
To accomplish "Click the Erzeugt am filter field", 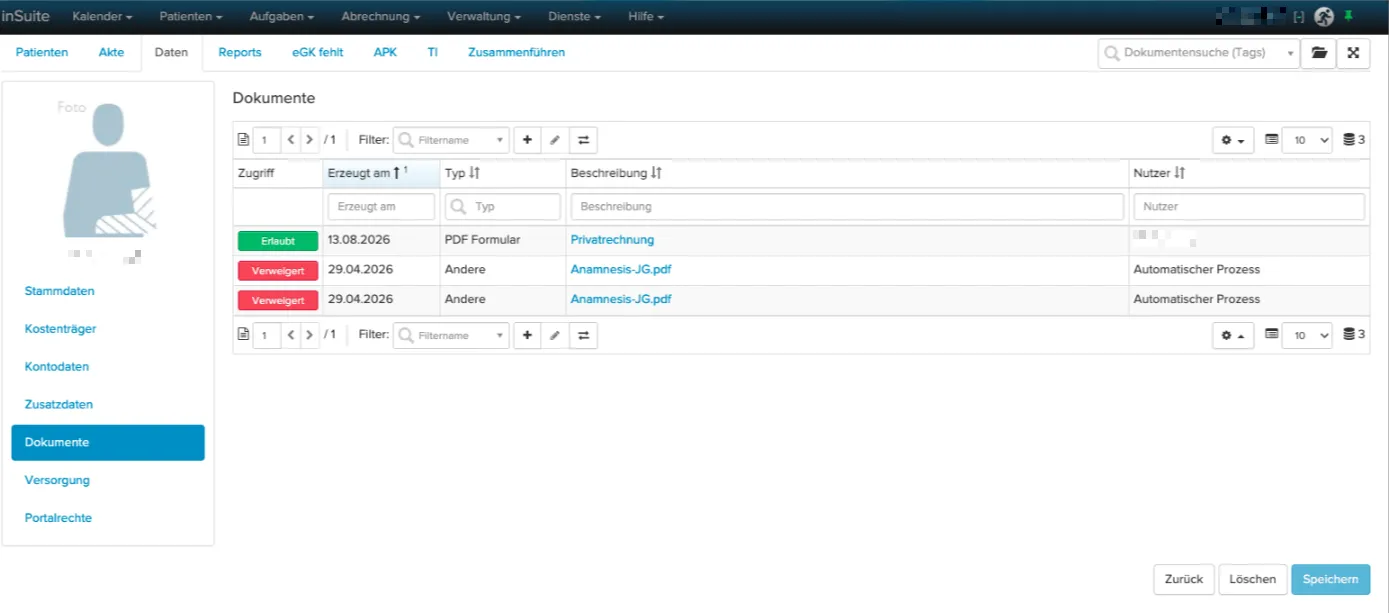I will pyautogui.click(x=381, y=207).
